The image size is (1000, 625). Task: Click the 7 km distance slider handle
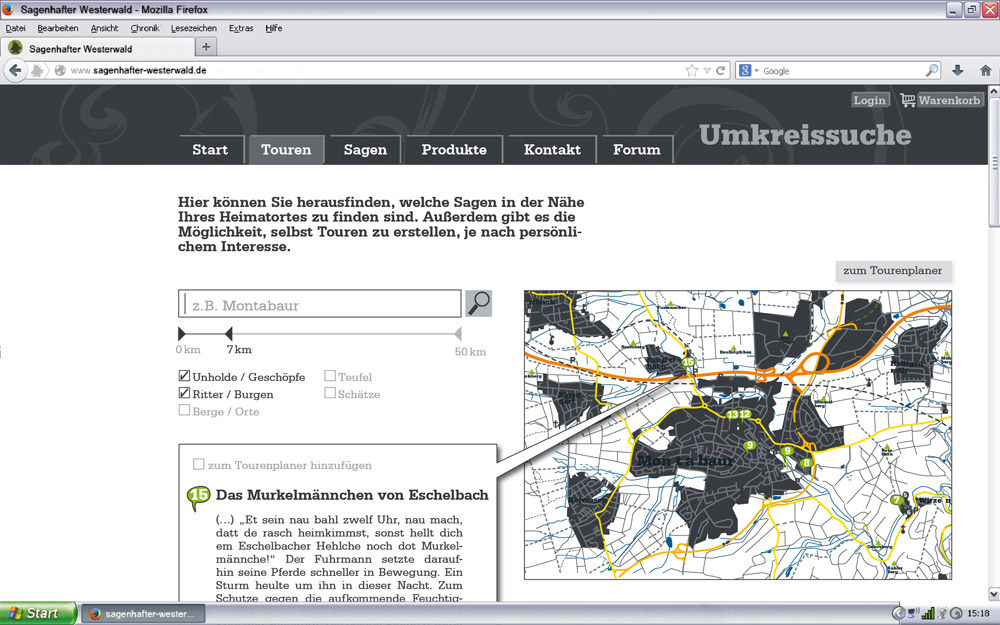(229, 333)
